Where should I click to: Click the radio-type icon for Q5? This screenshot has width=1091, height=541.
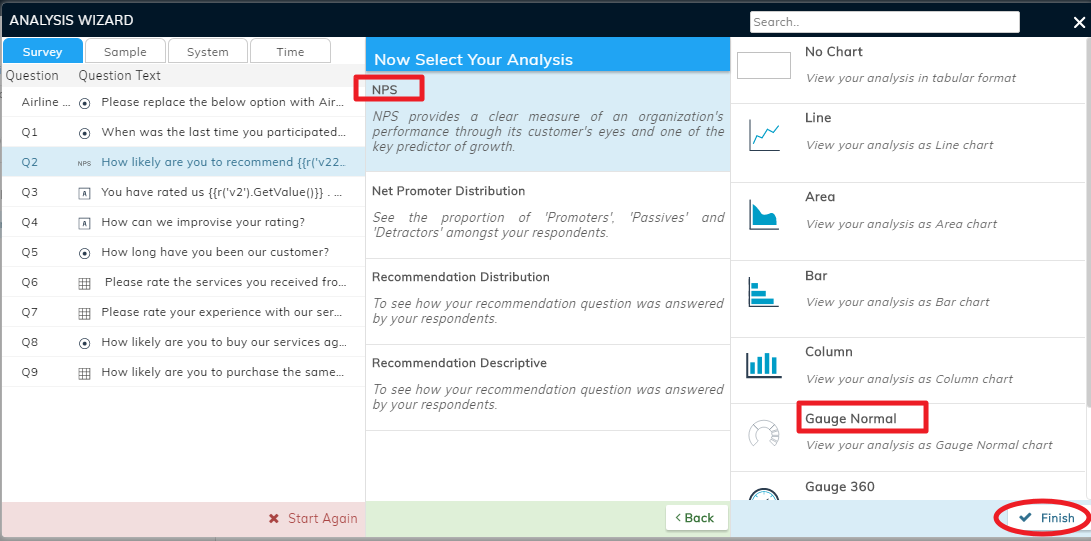(84, 252)
